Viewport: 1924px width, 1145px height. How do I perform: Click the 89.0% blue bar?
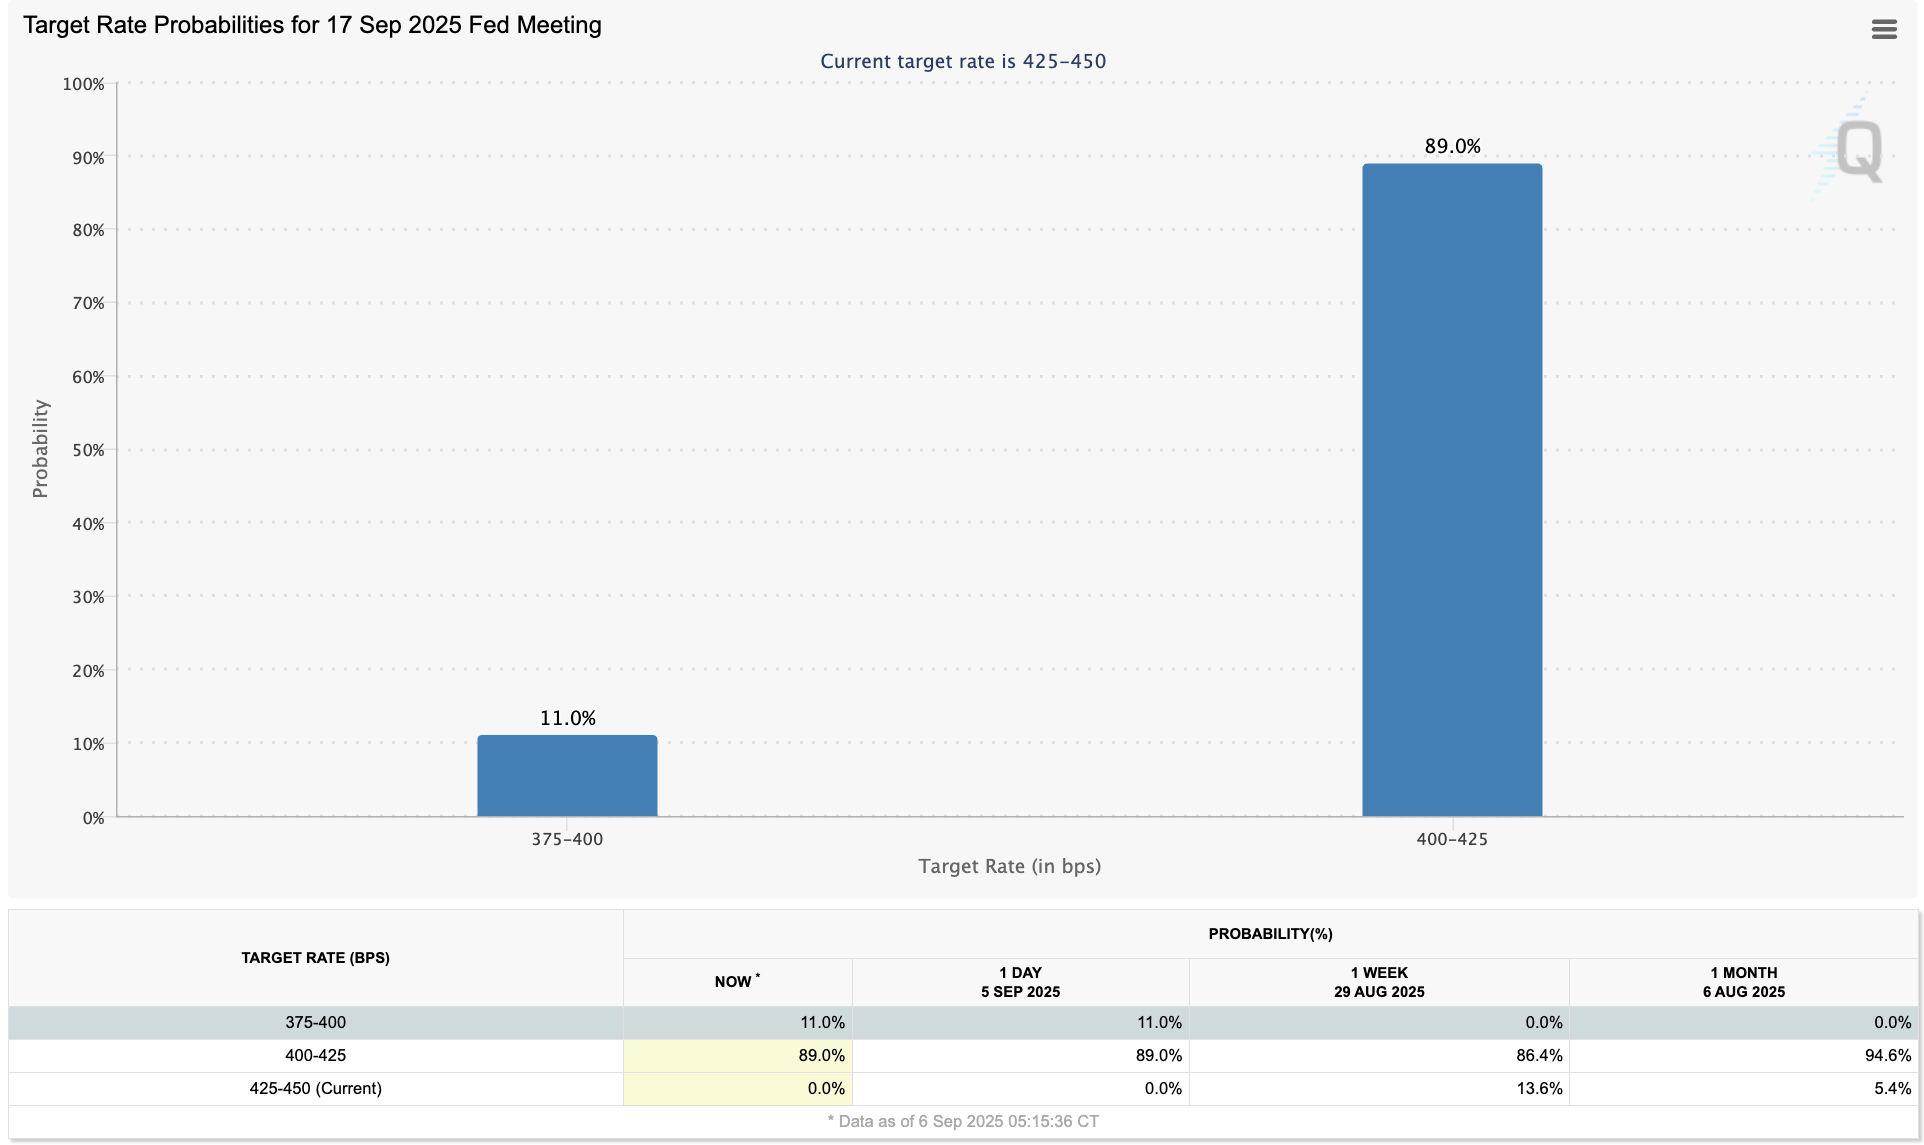(x=1451, y=490)
